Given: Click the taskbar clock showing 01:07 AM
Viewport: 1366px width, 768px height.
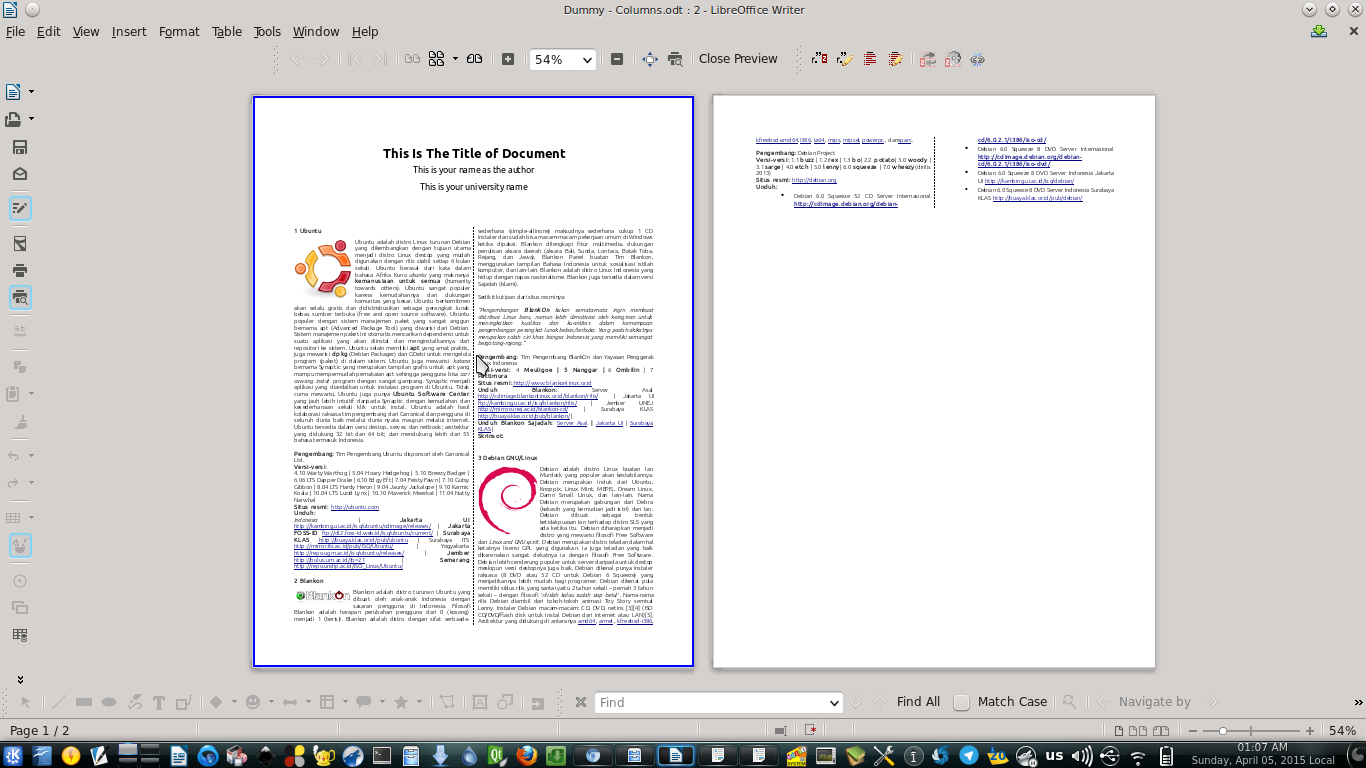Looking at the screenshot, I should pos(1262,754).
